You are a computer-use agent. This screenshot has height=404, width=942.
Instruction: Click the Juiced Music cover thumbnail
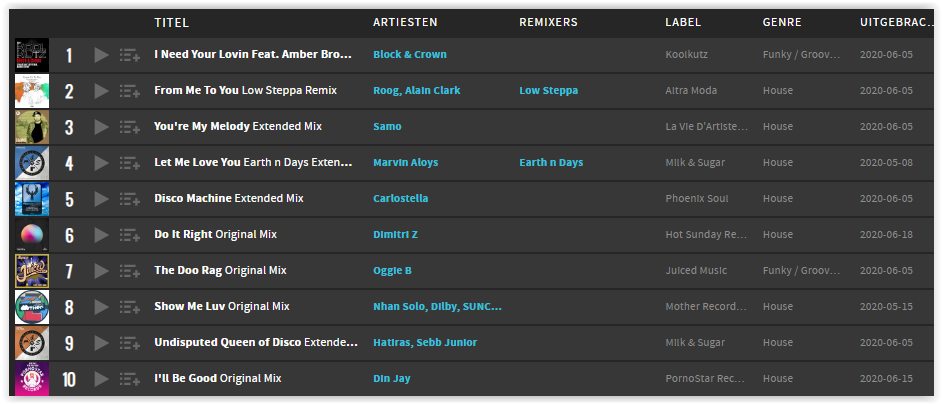coord(32,271)
